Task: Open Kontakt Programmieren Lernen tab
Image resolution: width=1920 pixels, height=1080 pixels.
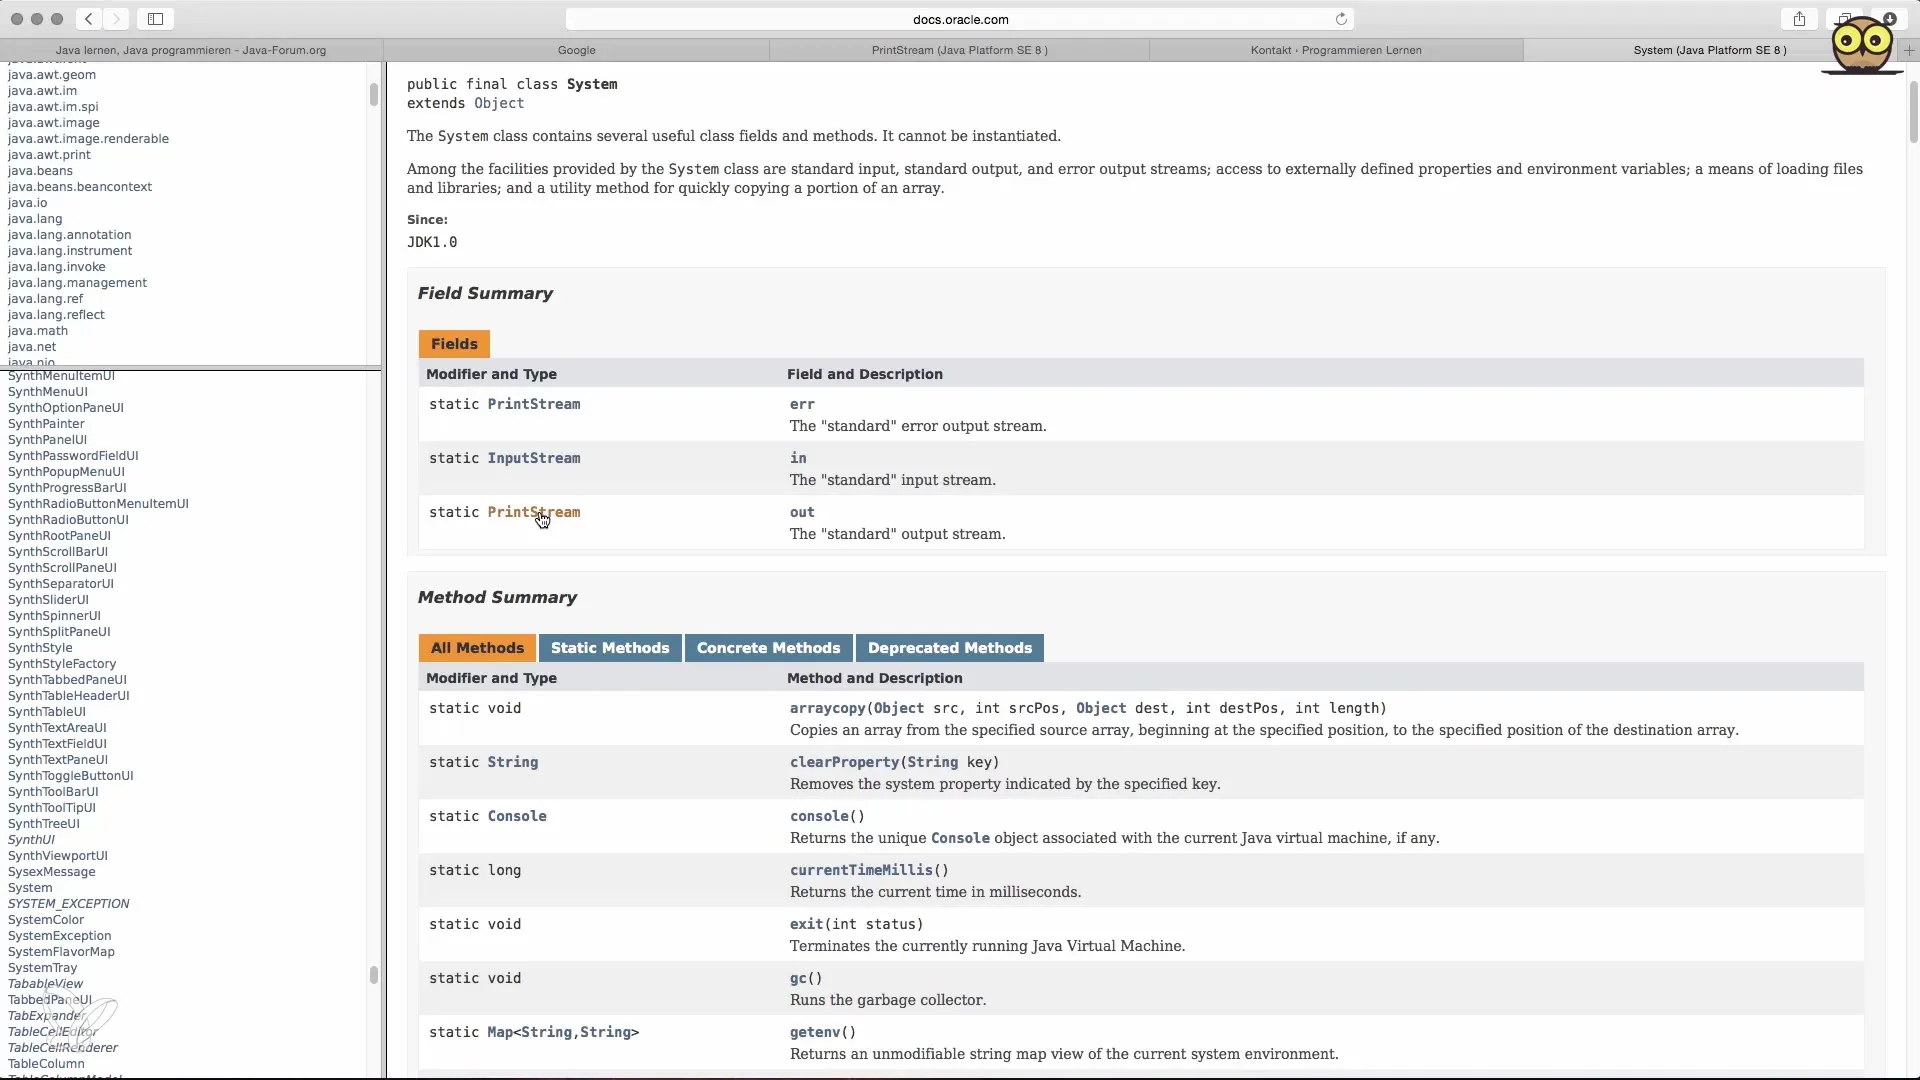Action: (x=1335, y=50)
